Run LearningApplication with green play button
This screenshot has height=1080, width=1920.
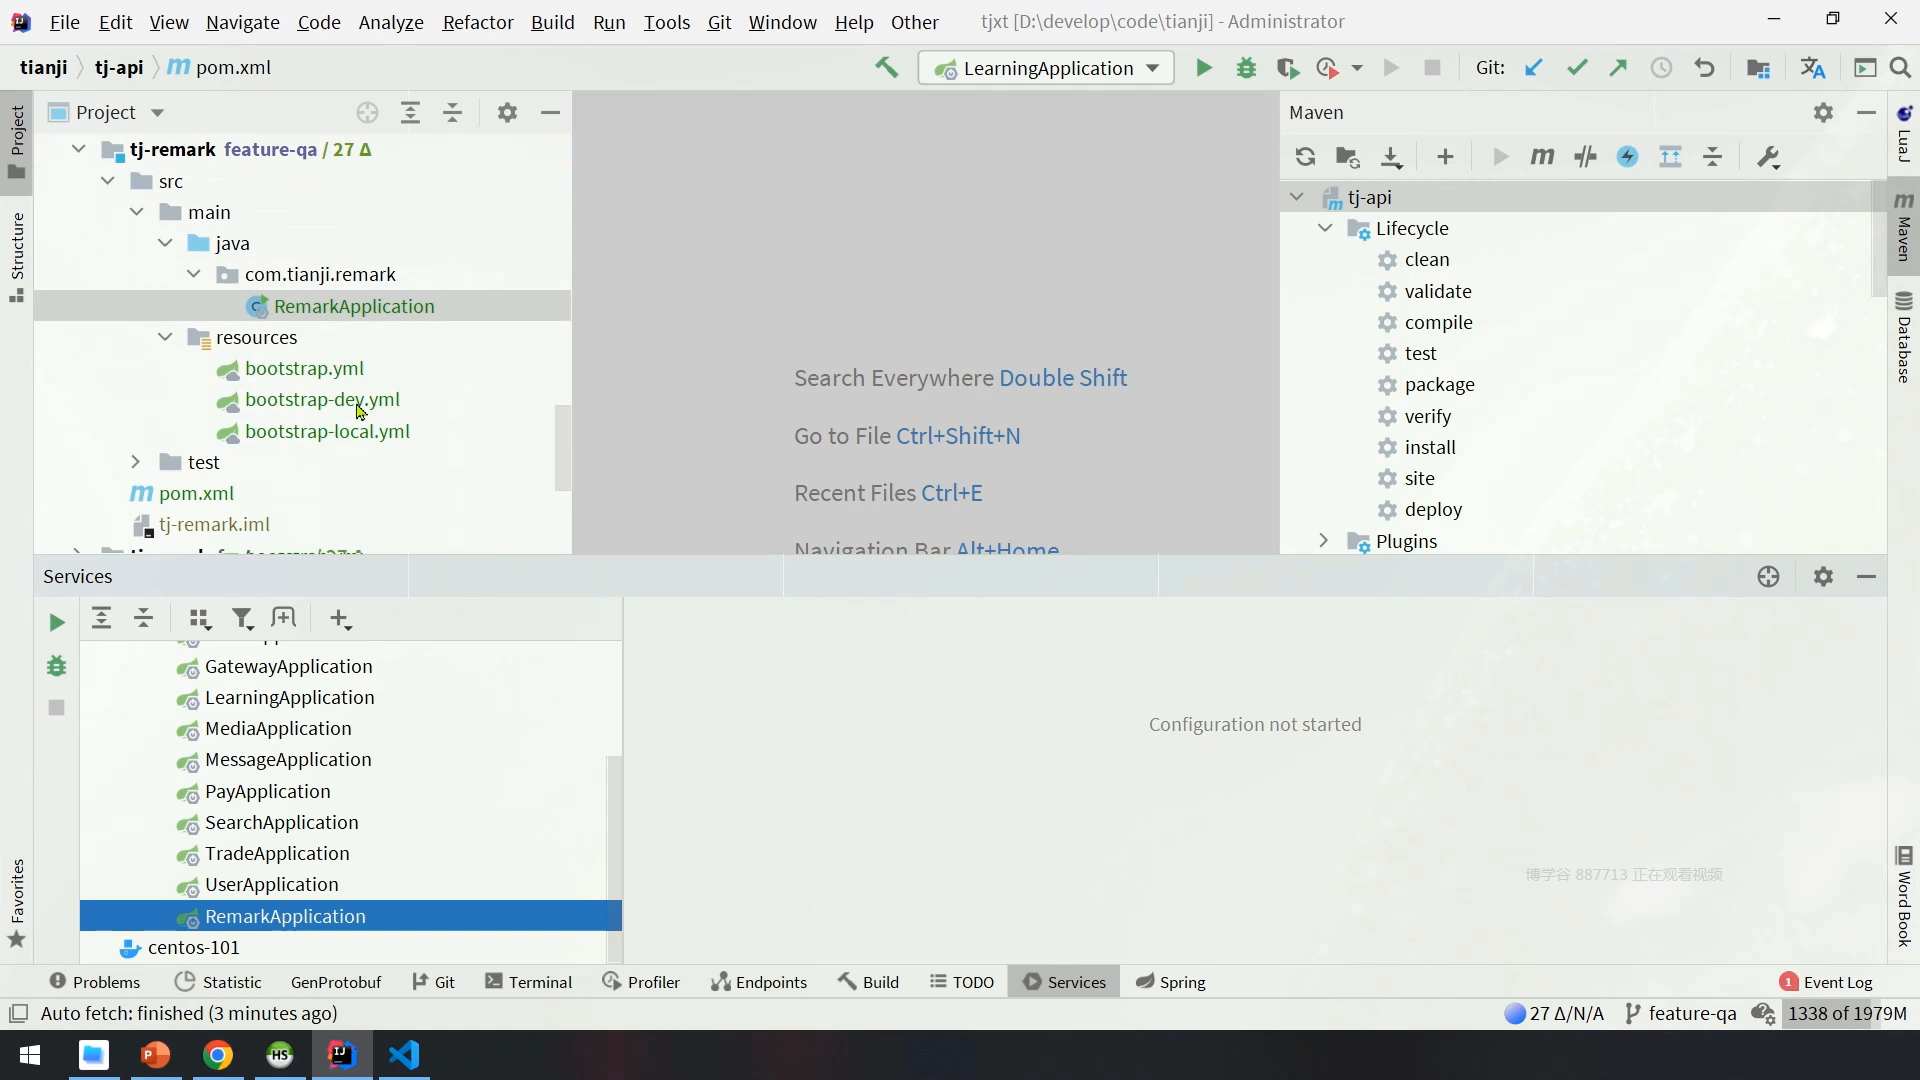click(1203, 68)
